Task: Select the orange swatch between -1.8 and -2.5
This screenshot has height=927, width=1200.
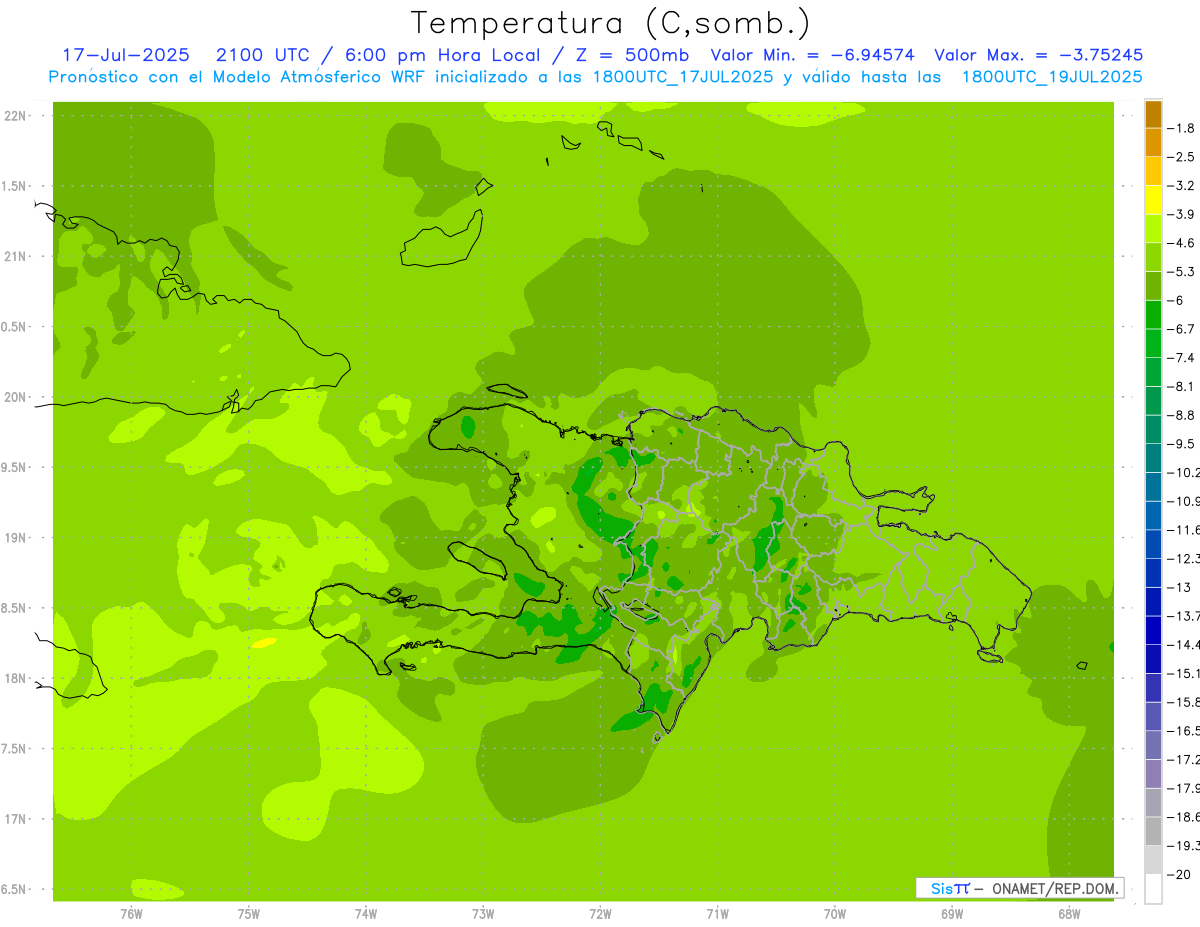Action: pyautogui.click(x=1153, y=142)
